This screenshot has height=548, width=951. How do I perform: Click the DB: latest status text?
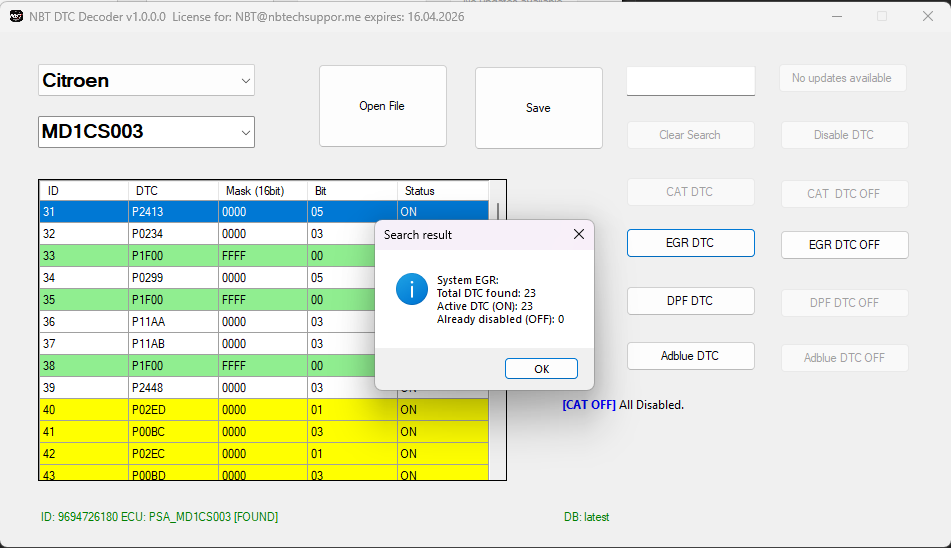coord(586,516)
